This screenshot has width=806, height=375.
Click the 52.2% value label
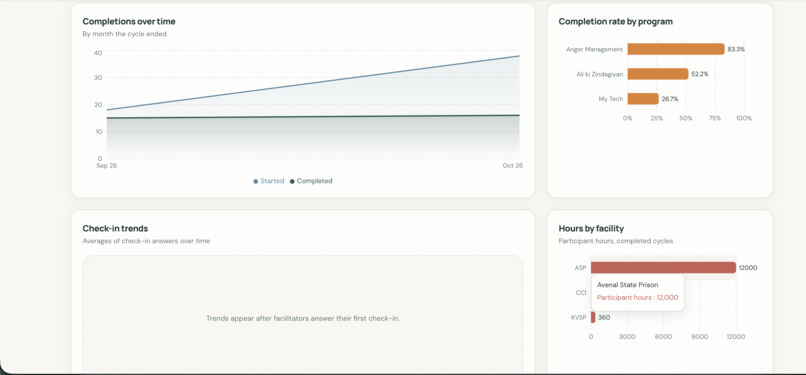coord(700,74)
